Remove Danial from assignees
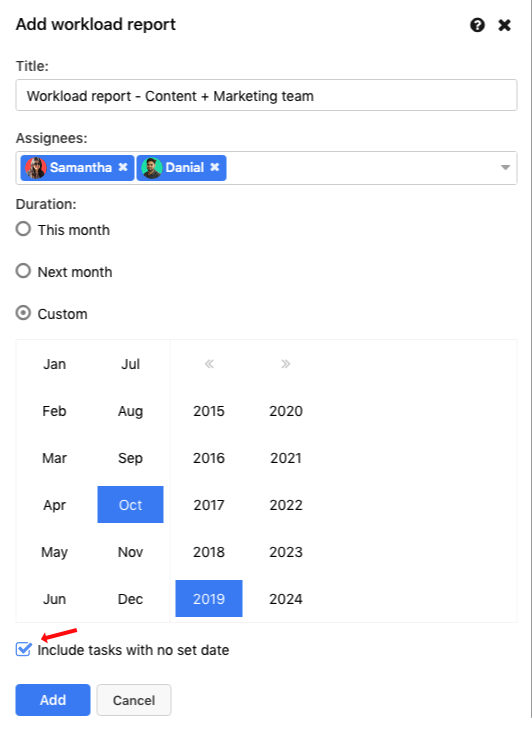This screenshot has height=730, width=532. 215,167
